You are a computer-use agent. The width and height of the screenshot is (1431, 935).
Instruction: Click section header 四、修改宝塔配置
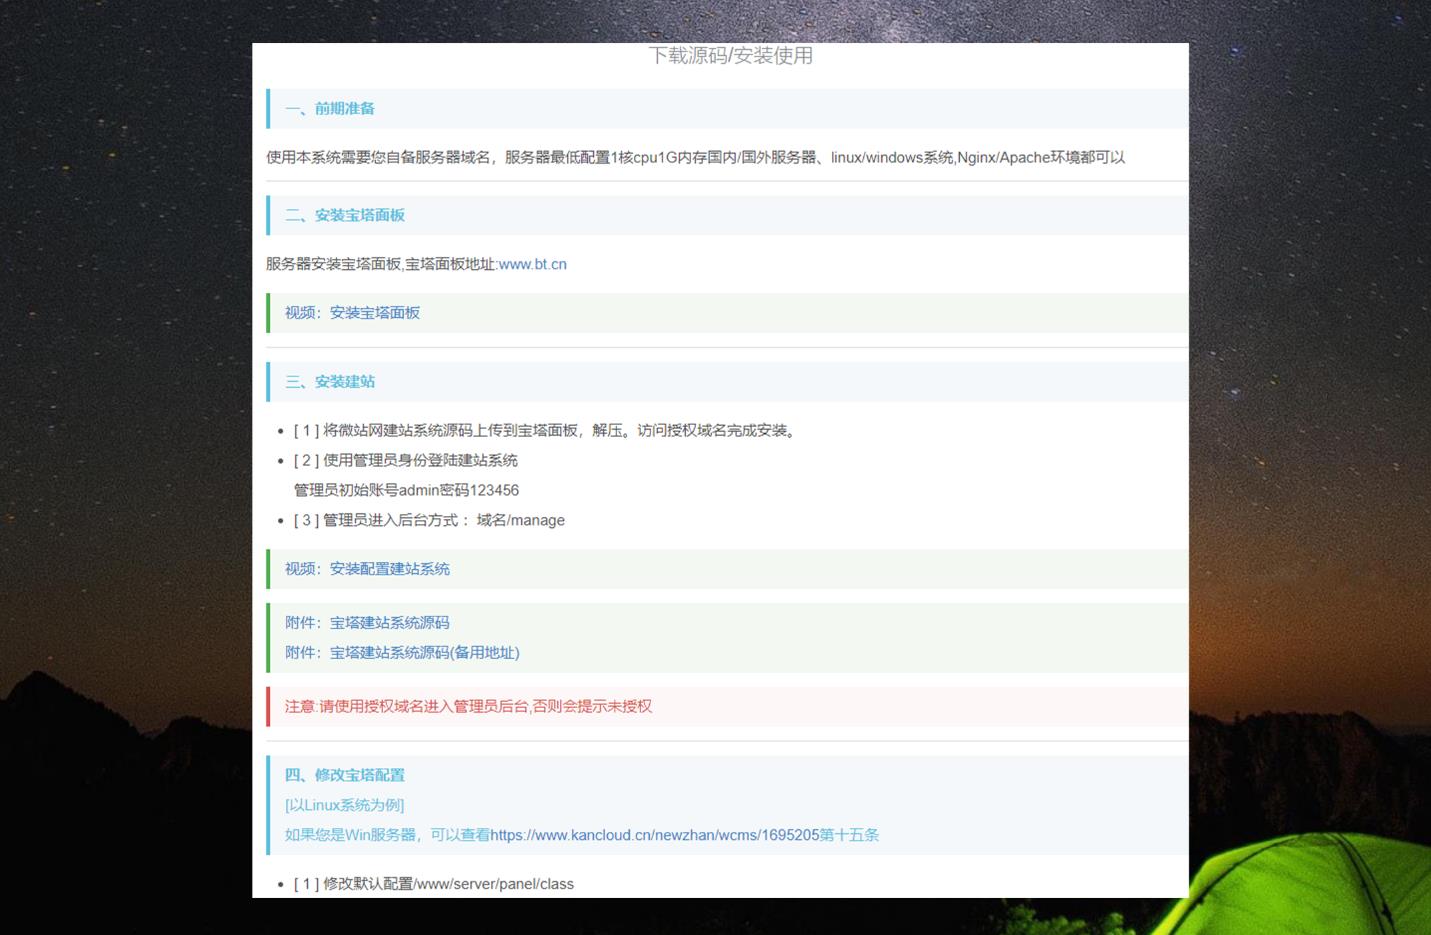(x=345, y=775)
